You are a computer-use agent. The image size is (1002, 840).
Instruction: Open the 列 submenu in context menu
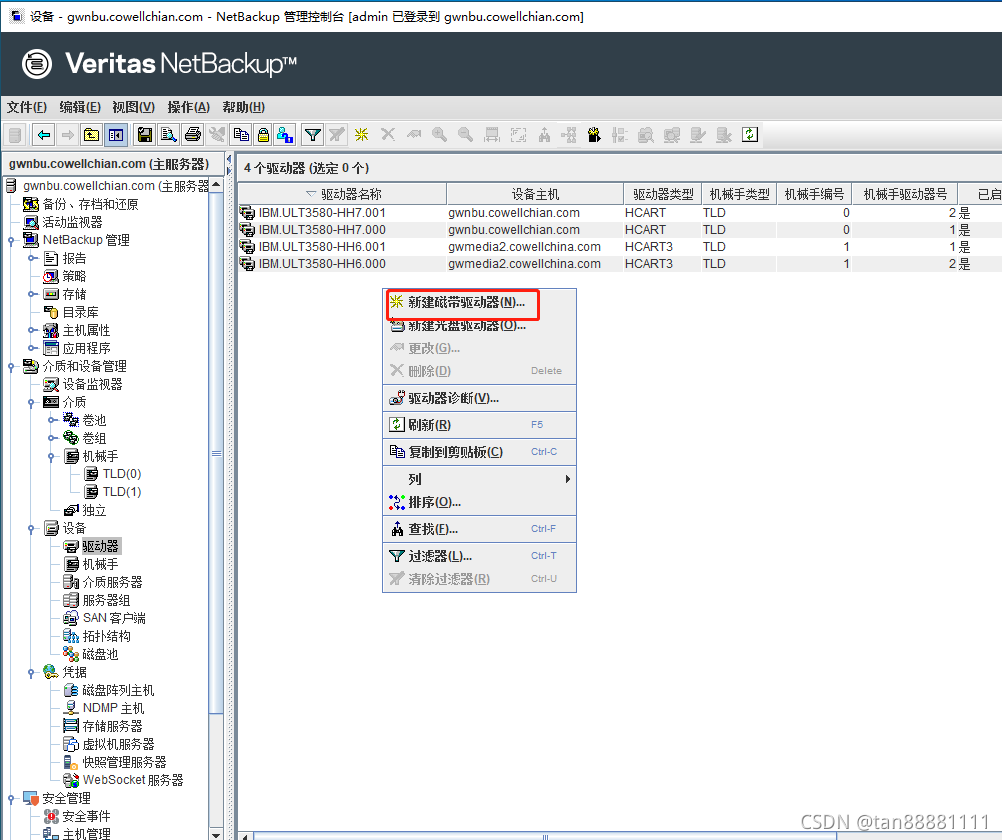479,479
